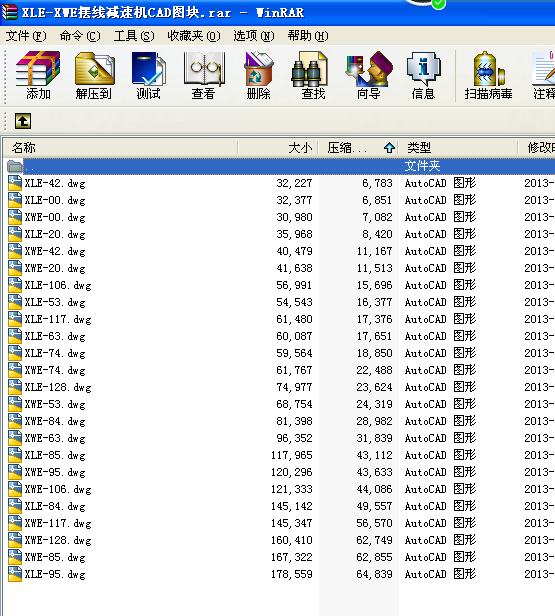Select file XWE-63.dwg
555x616 pixels.
tap(55, 438)
